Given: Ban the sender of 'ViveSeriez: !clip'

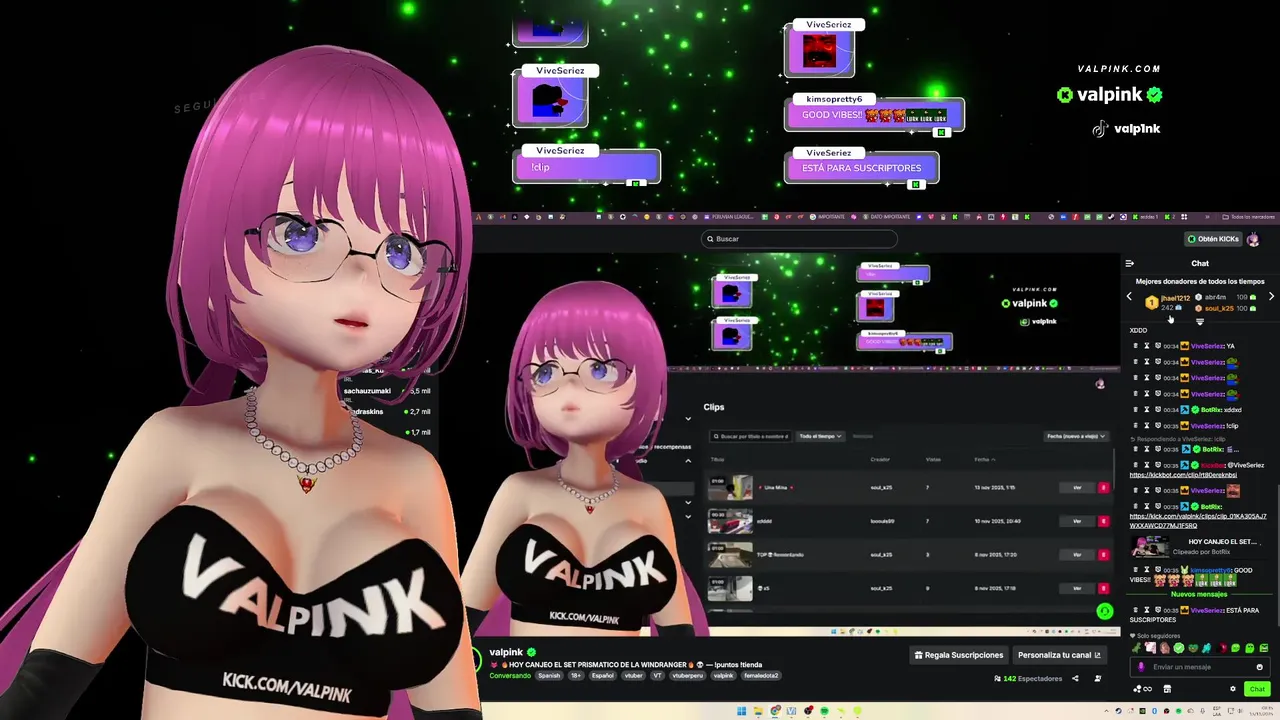Looking at the screenshot, I should [x=1158, y=425].
